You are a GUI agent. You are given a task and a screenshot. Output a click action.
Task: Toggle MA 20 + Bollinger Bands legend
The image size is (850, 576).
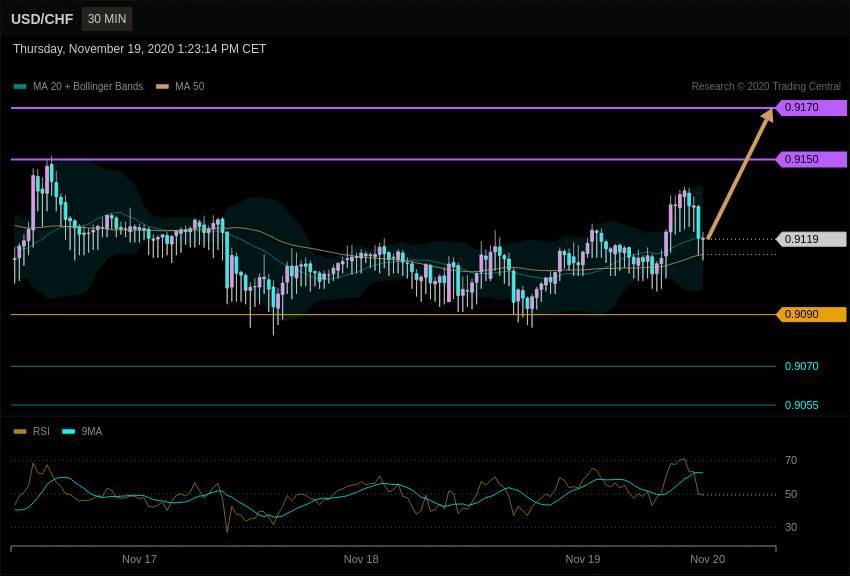[x=79, y=86]
